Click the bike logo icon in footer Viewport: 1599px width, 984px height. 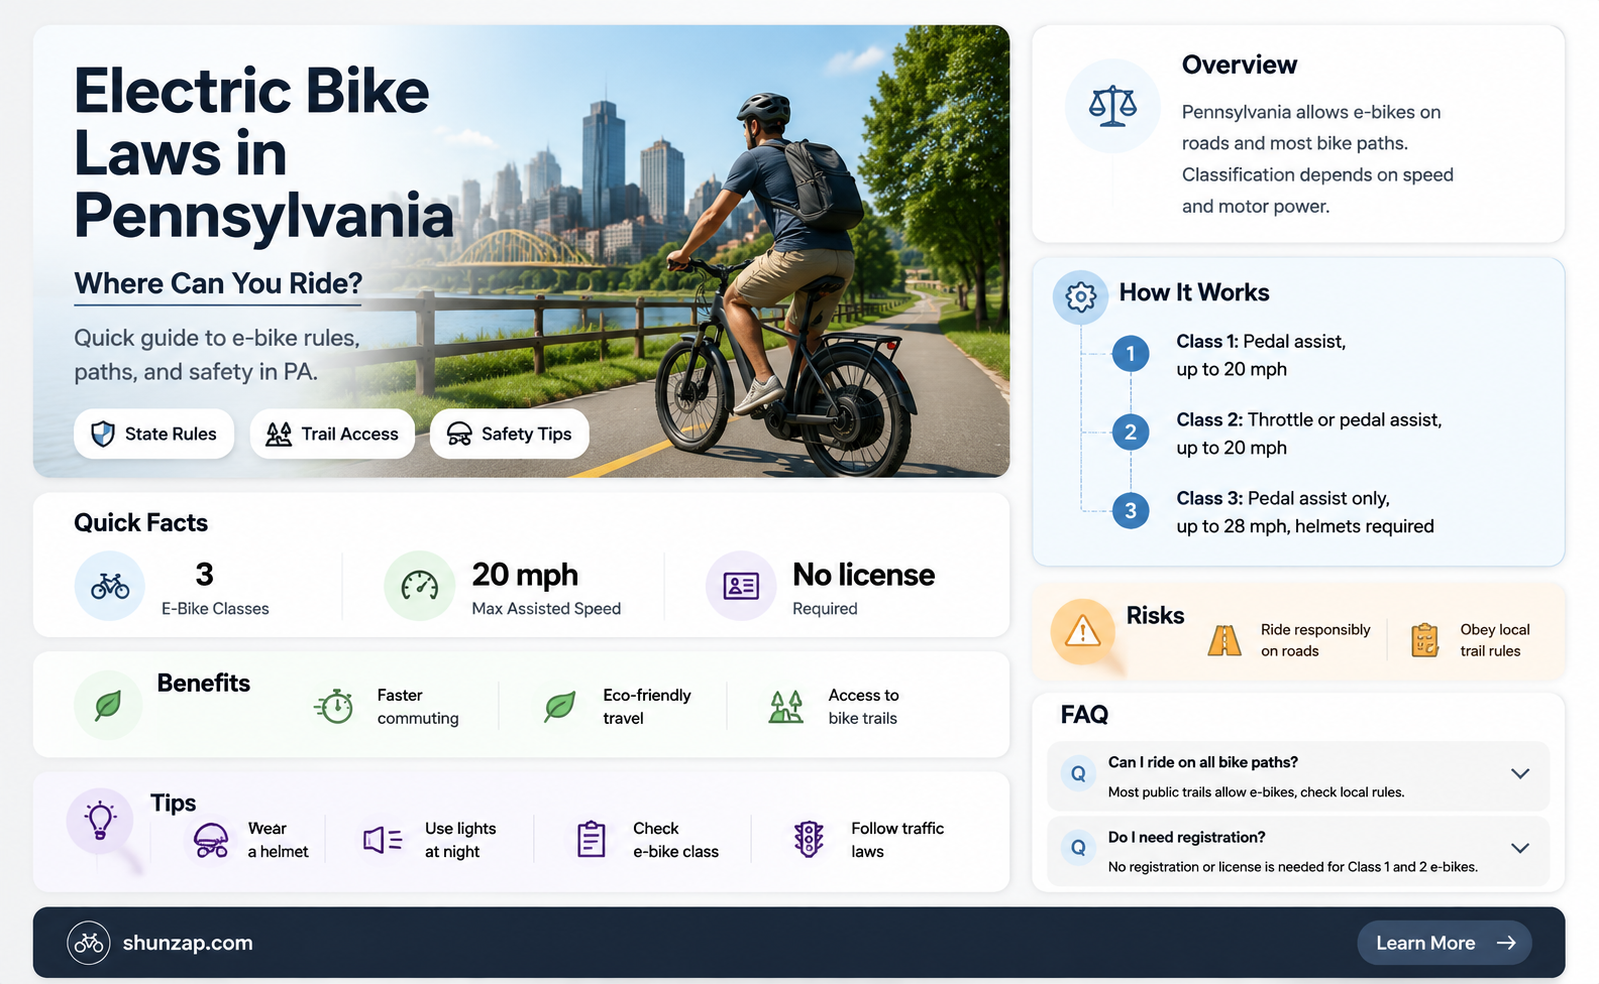[x=89, y=943]
